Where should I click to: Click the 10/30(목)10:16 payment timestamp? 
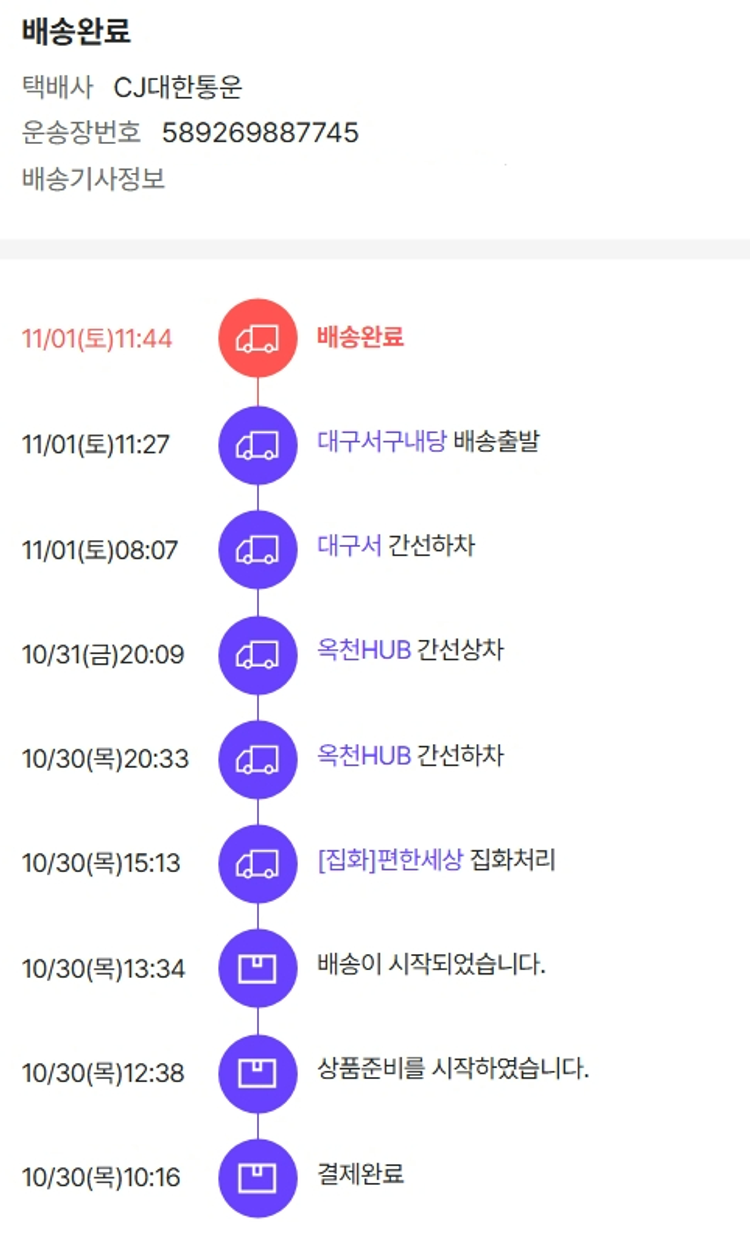click(101, 1178)
